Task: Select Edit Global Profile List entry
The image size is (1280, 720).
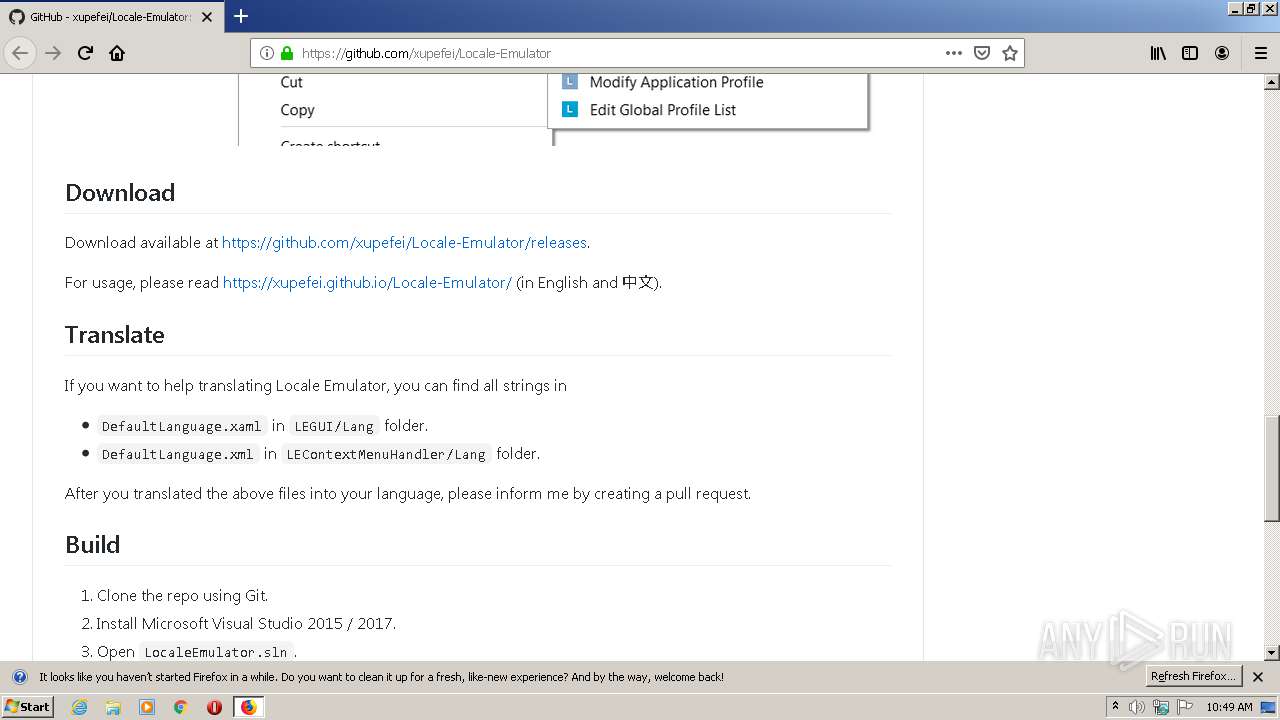Action: point(662,110)
